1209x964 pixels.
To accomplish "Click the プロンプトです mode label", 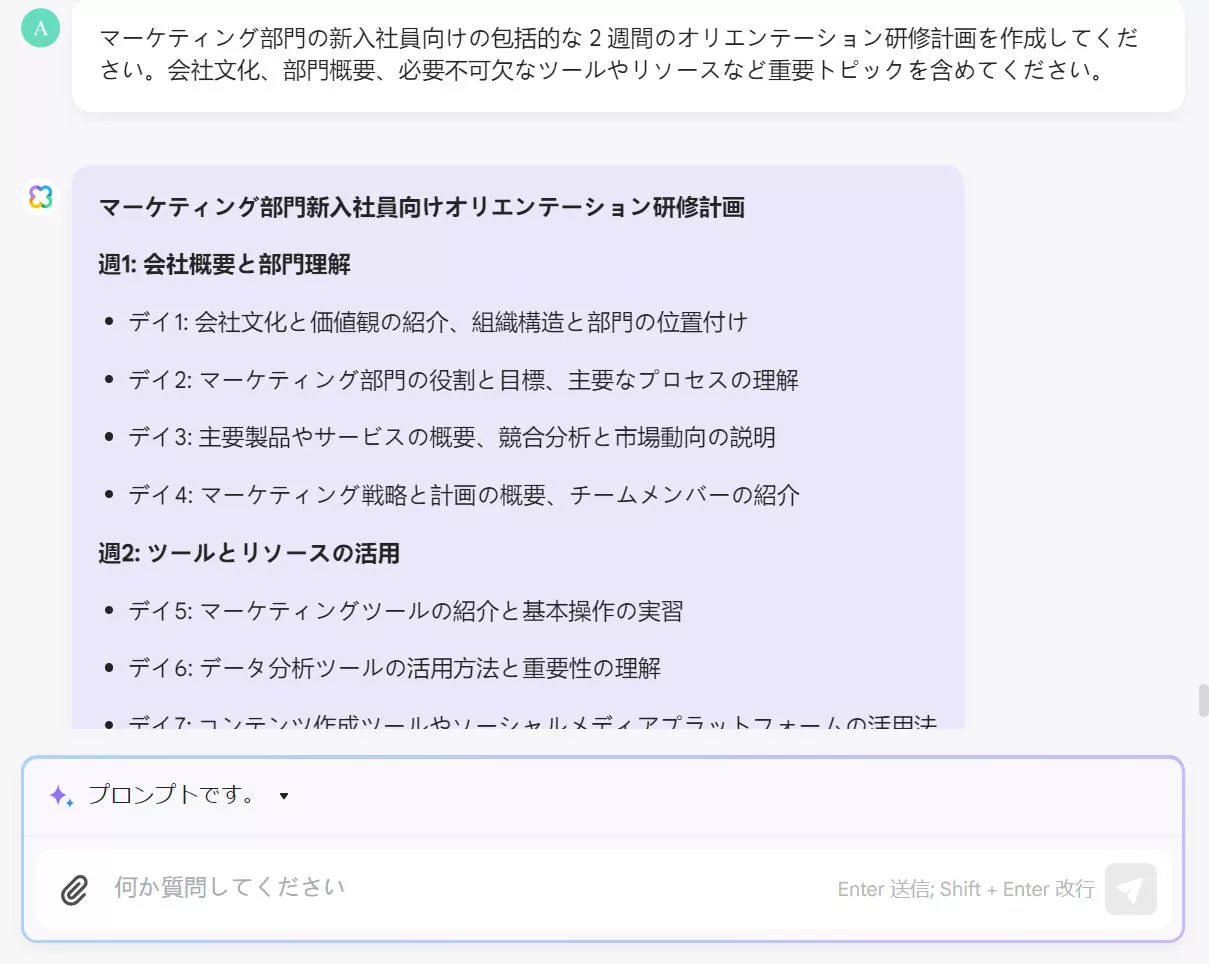I will 172,796.
